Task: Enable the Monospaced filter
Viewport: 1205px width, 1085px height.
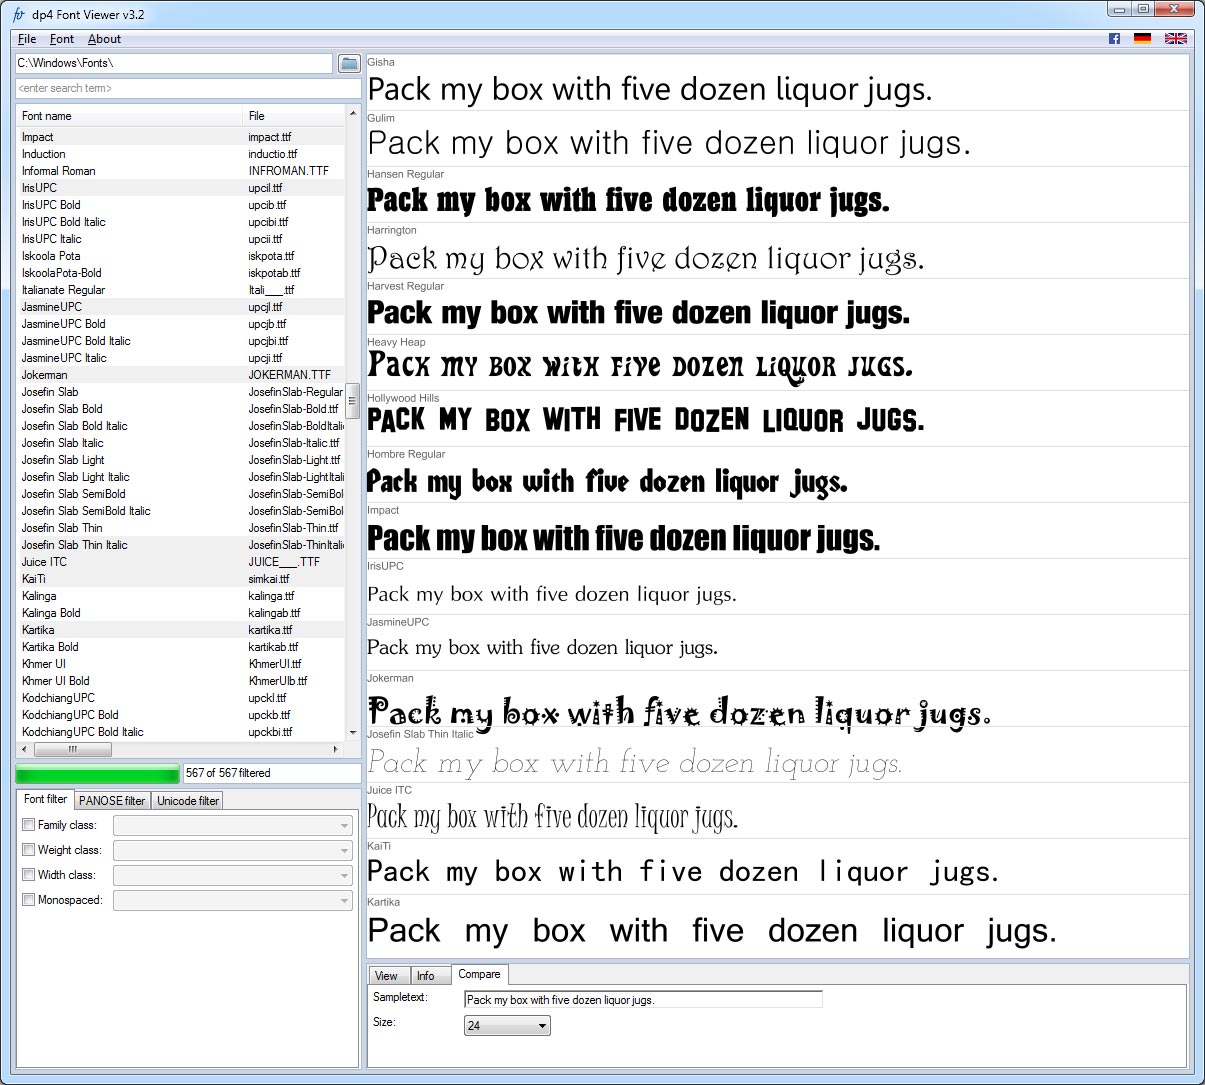Action: (28, 899)
